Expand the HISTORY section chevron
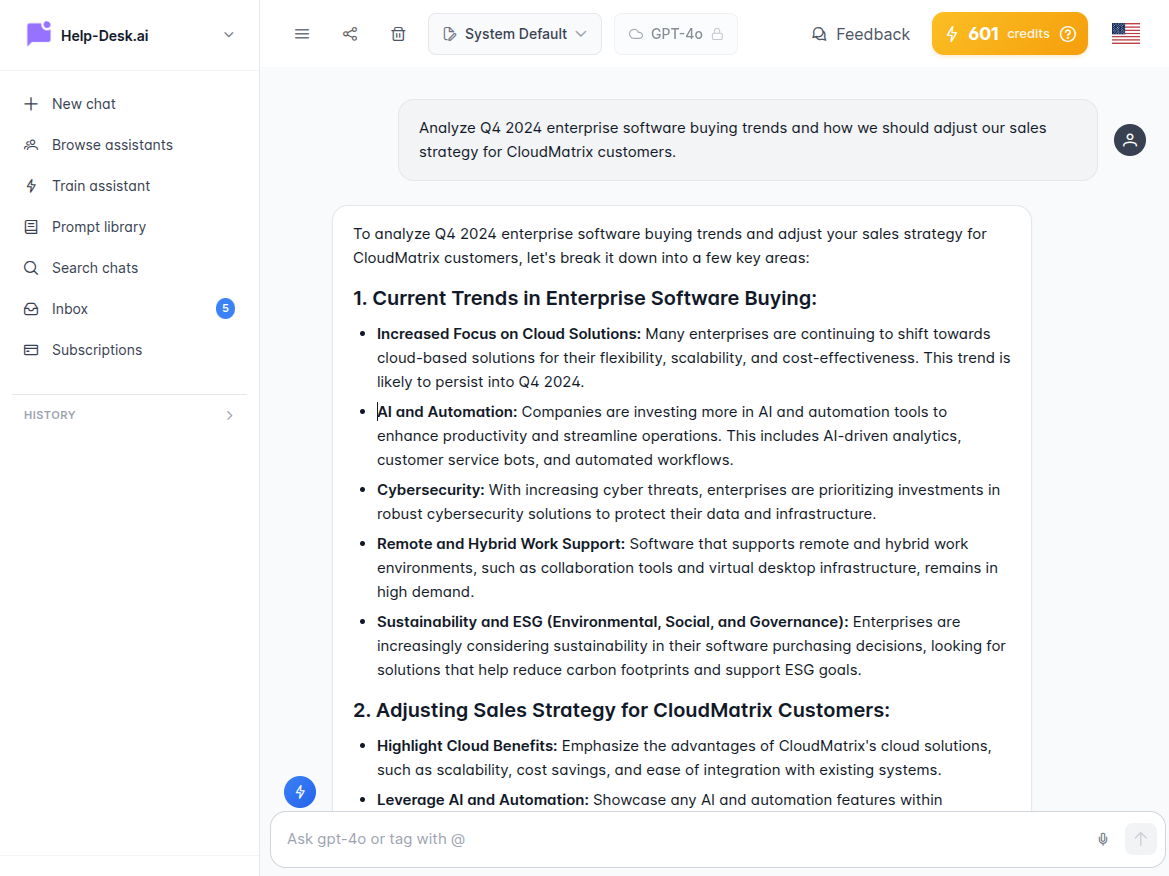Screen dimensions: 1169x876 (229, 415)
